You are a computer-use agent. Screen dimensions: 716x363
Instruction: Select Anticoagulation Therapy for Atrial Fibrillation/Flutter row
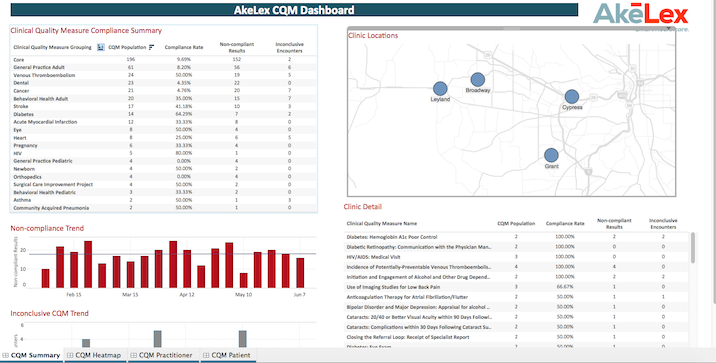pos(517,297)
